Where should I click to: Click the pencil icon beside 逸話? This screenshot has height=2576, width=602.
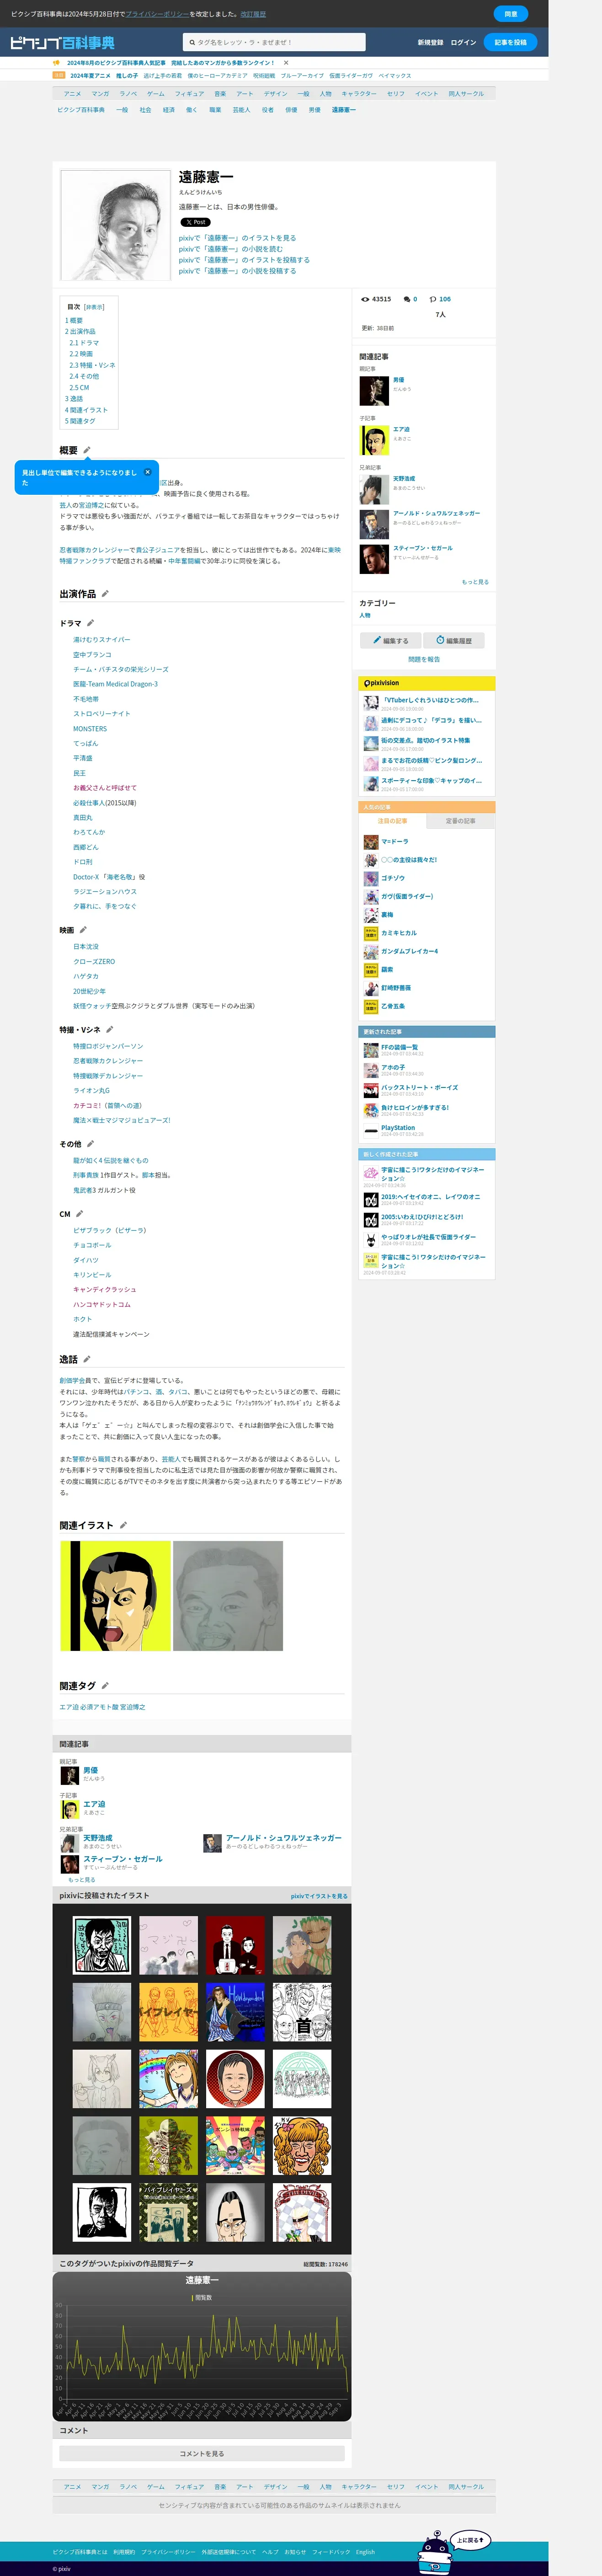coord(87,1359)
